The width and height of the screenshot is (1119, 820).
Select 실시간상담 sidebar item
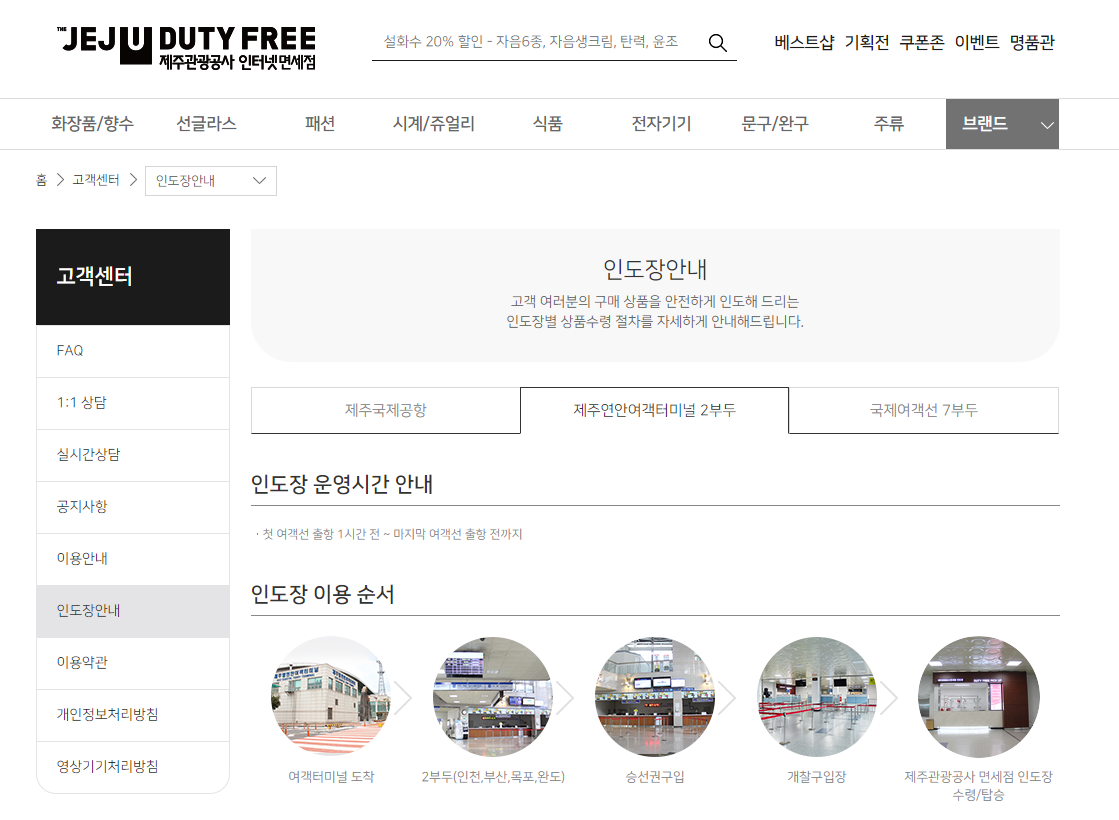pyautogui.click(x=133, y=455)
